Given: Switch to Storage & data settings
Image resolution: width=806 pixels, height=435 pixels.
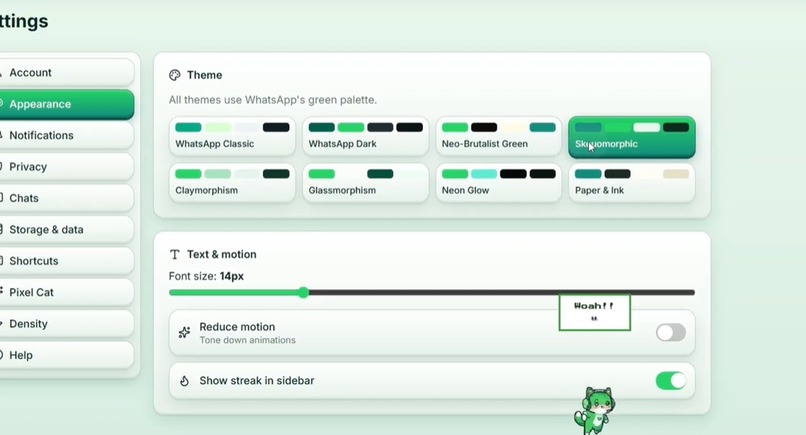Looking at the screenshot, I should tap(66, 229).
